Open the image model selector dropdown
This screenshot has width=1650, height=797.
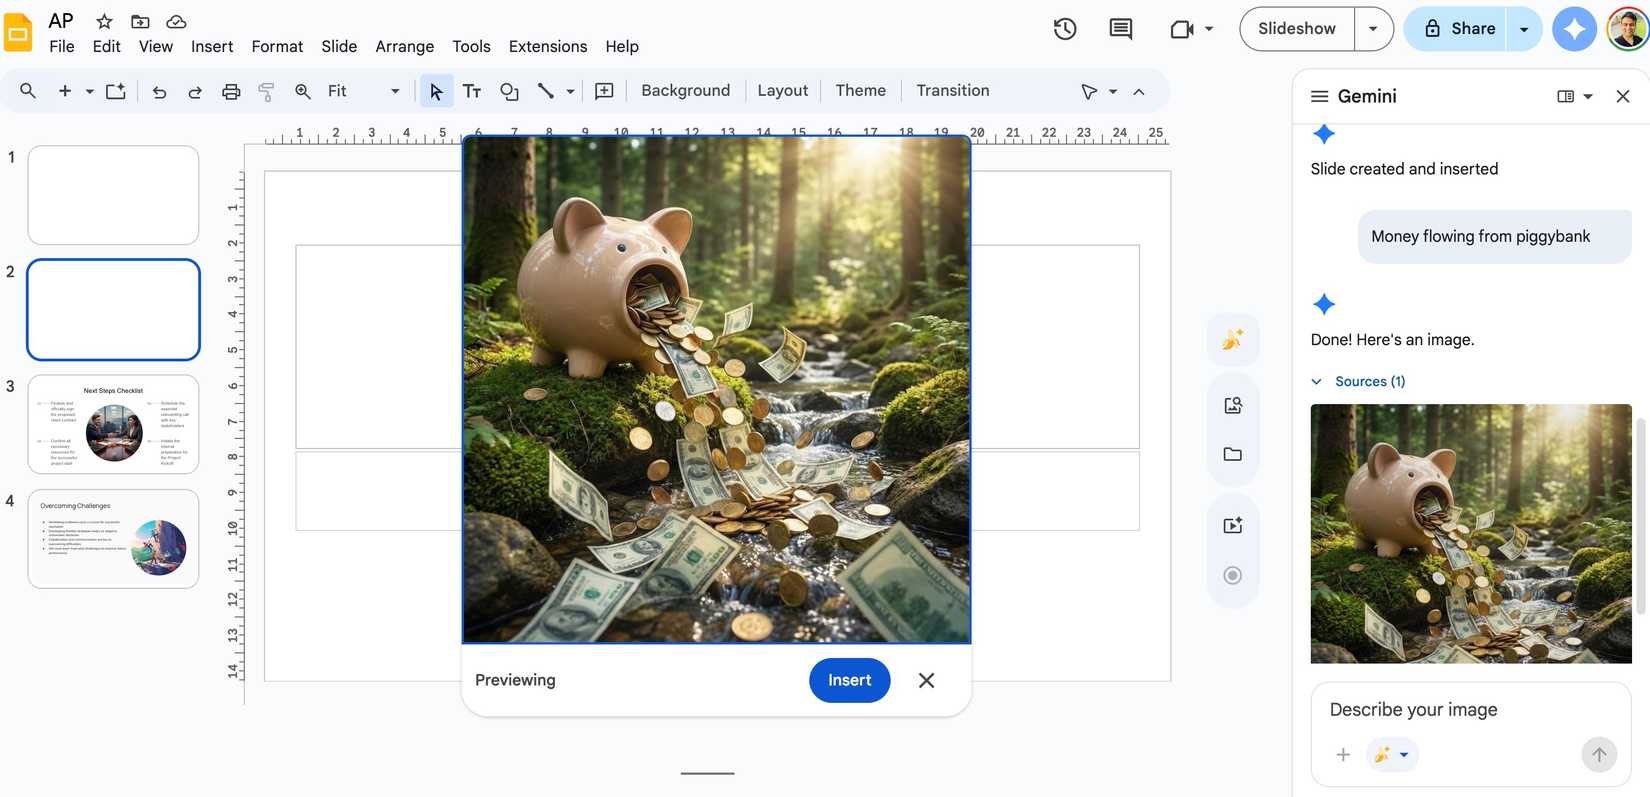point(1392,755)
